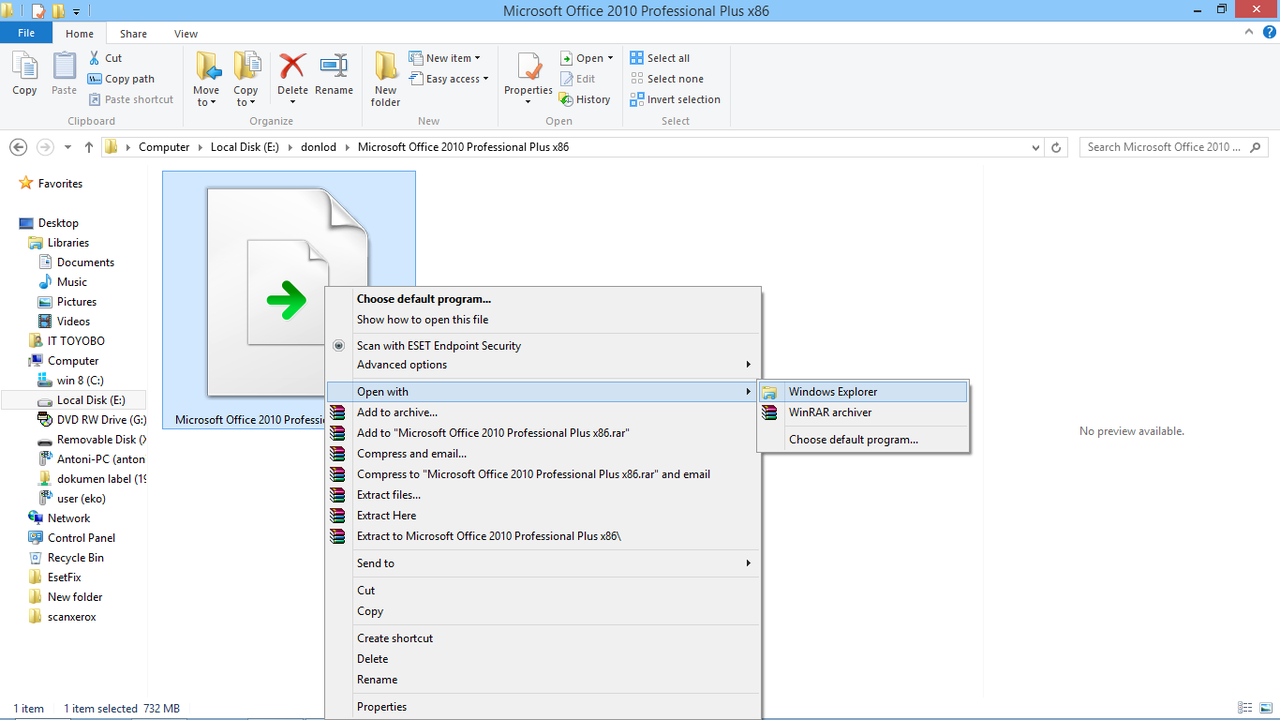Expand the Advanced options submenu
This screenshot has width=1280, height=720.
(x=544, y=365)
